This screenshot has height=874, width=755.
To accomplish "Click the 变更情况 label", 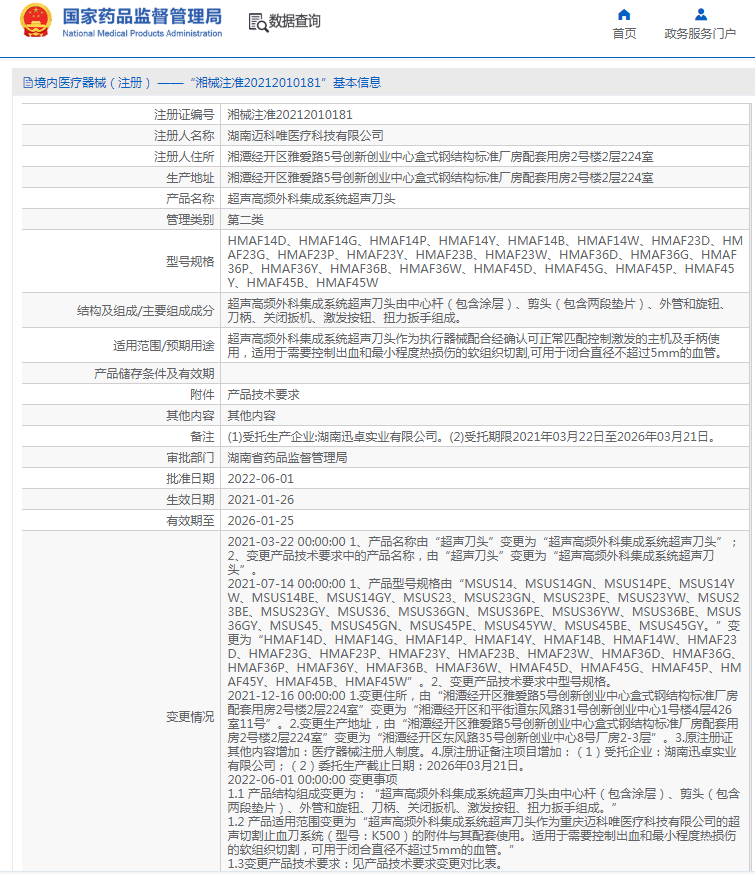I will click(x=190, y=717).
